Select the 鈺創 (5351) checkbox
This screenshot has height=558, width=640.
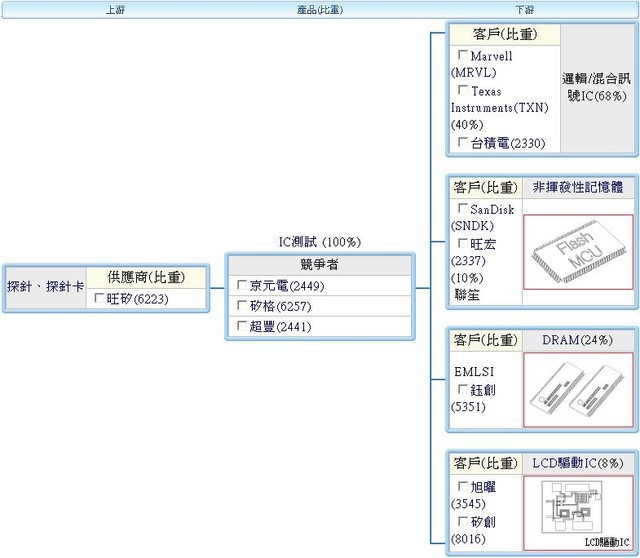(463, 389)
